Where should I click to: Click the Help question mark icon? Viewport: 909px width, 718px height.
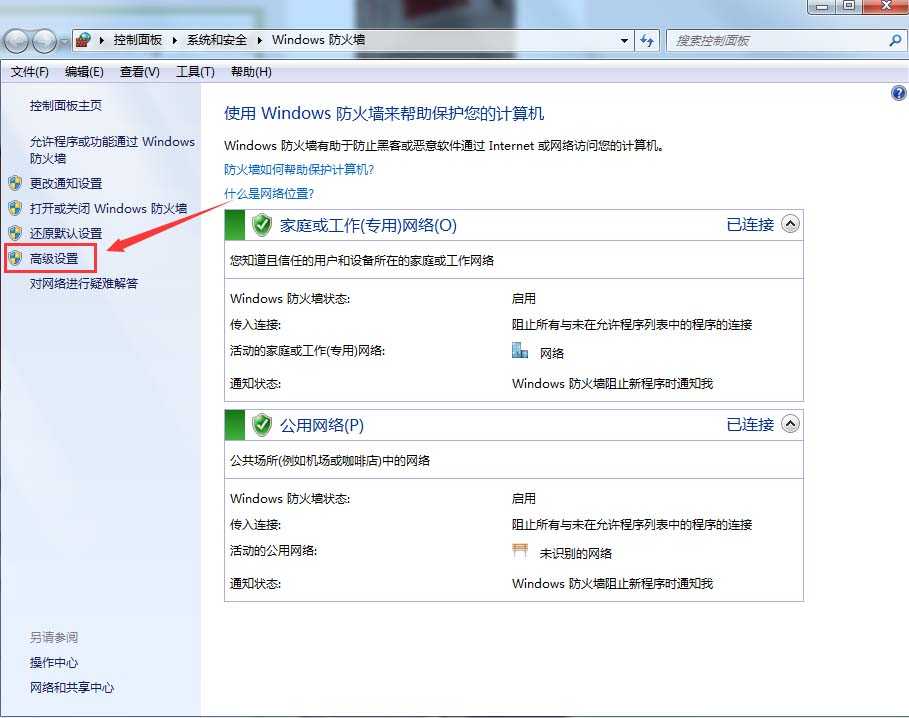click(897, 92)
